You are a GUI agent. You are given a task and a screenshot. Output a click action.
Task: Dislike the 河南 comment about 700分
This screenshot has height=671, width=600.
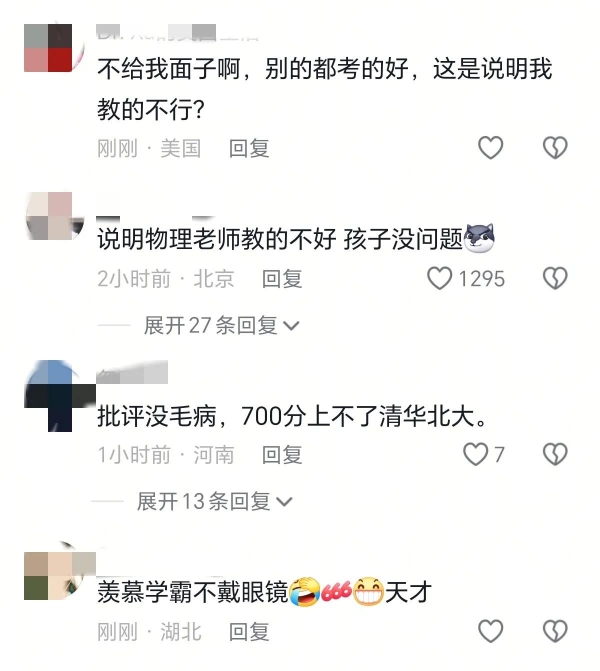[x=555, y=454]
